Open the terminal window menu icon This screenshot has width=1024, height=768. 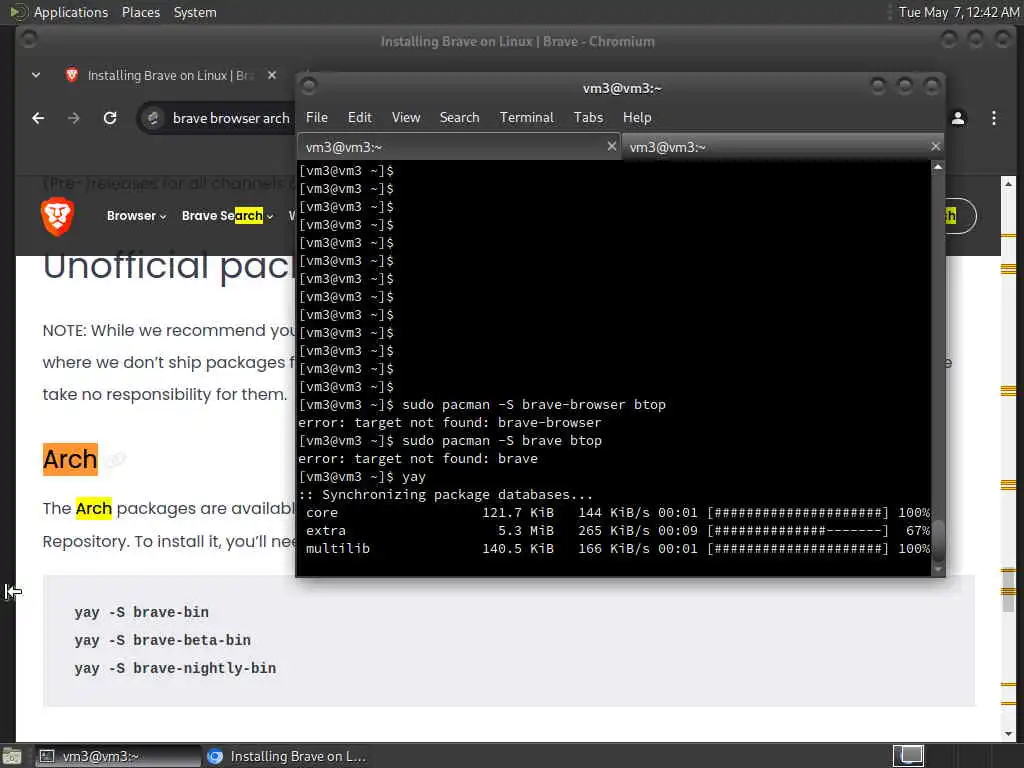coord(309,86)
